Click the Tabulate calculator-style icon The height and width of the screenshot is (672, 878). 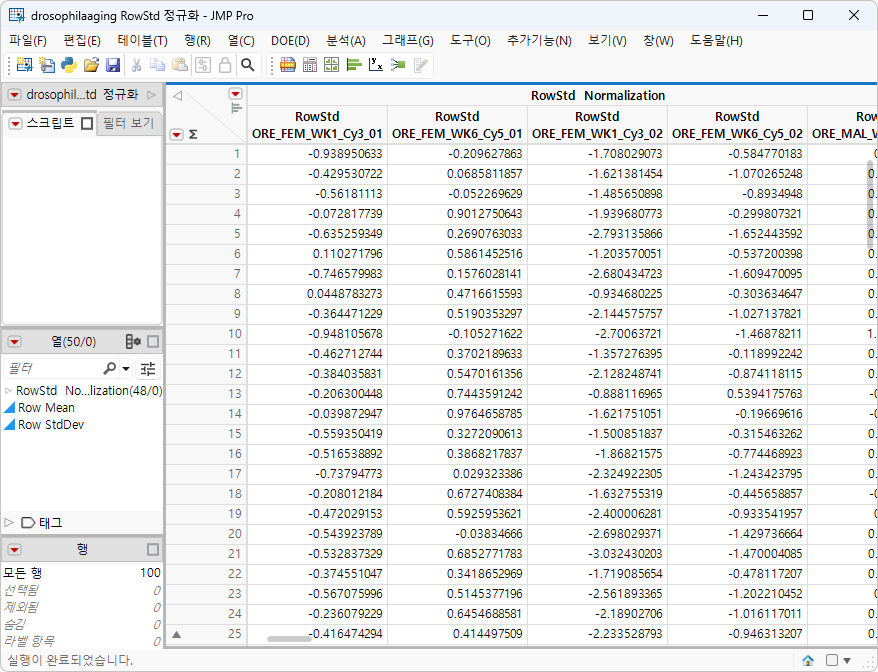[310, 65]
